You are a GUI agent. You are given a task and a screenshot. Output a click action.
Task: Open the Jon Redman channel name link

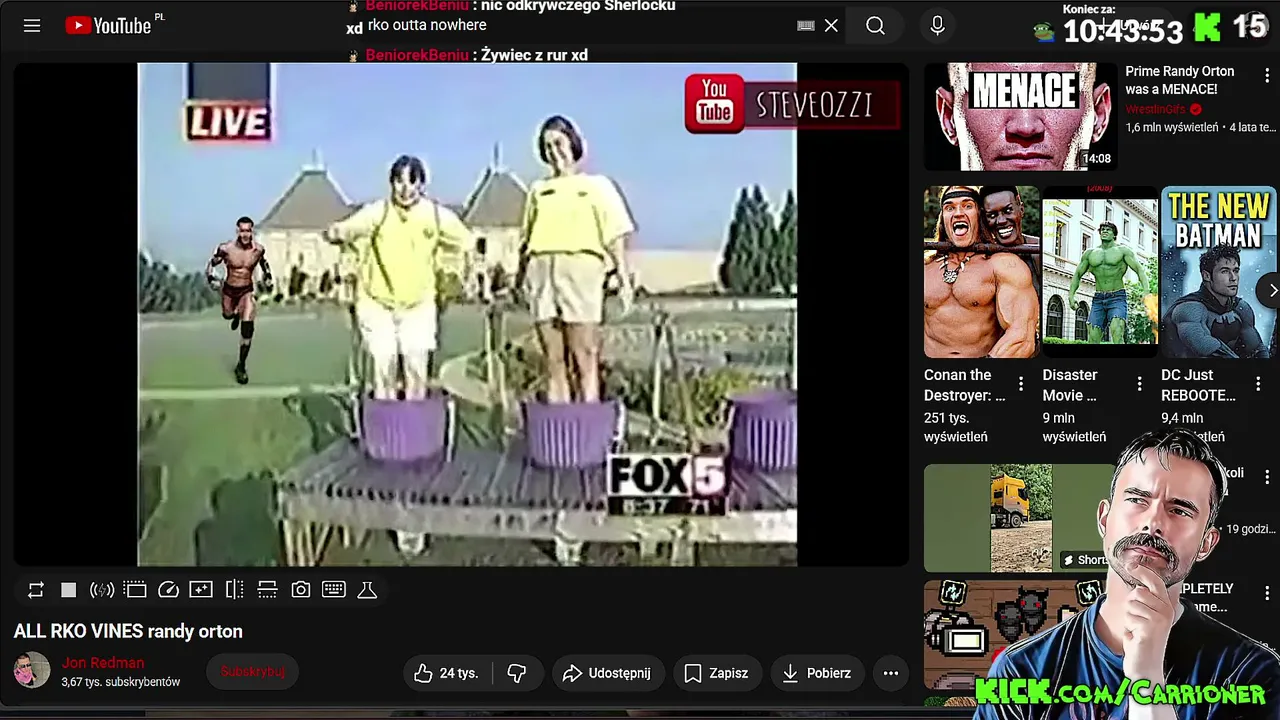103,663
